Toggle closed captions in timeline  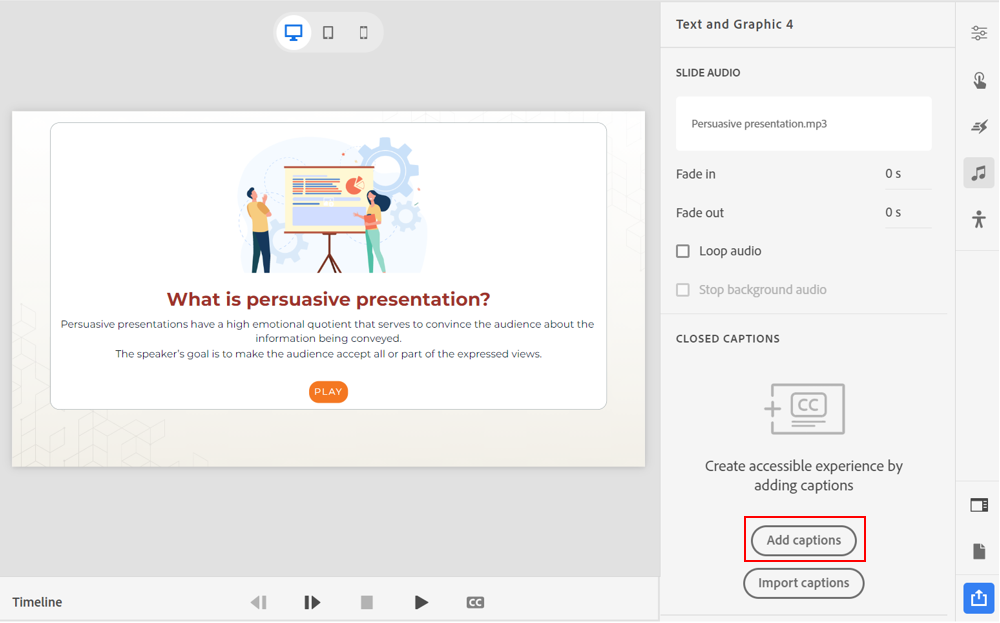(475, 602)
